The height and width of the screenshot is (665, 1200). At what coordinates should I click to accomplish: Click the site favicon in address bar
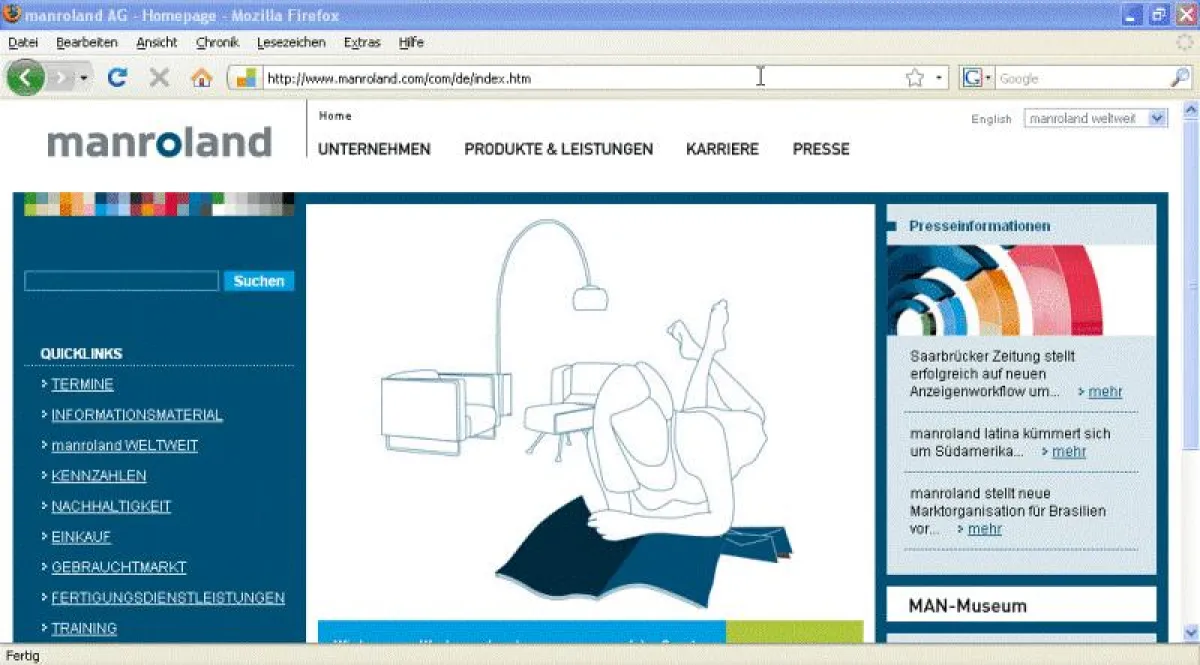tap(246, 78)
